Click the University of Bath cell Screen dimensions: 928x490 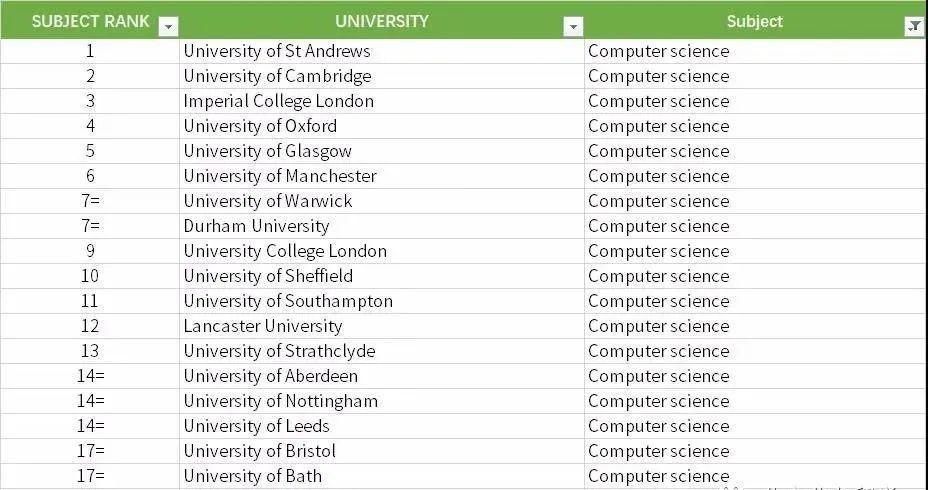(x=382, y=476)
